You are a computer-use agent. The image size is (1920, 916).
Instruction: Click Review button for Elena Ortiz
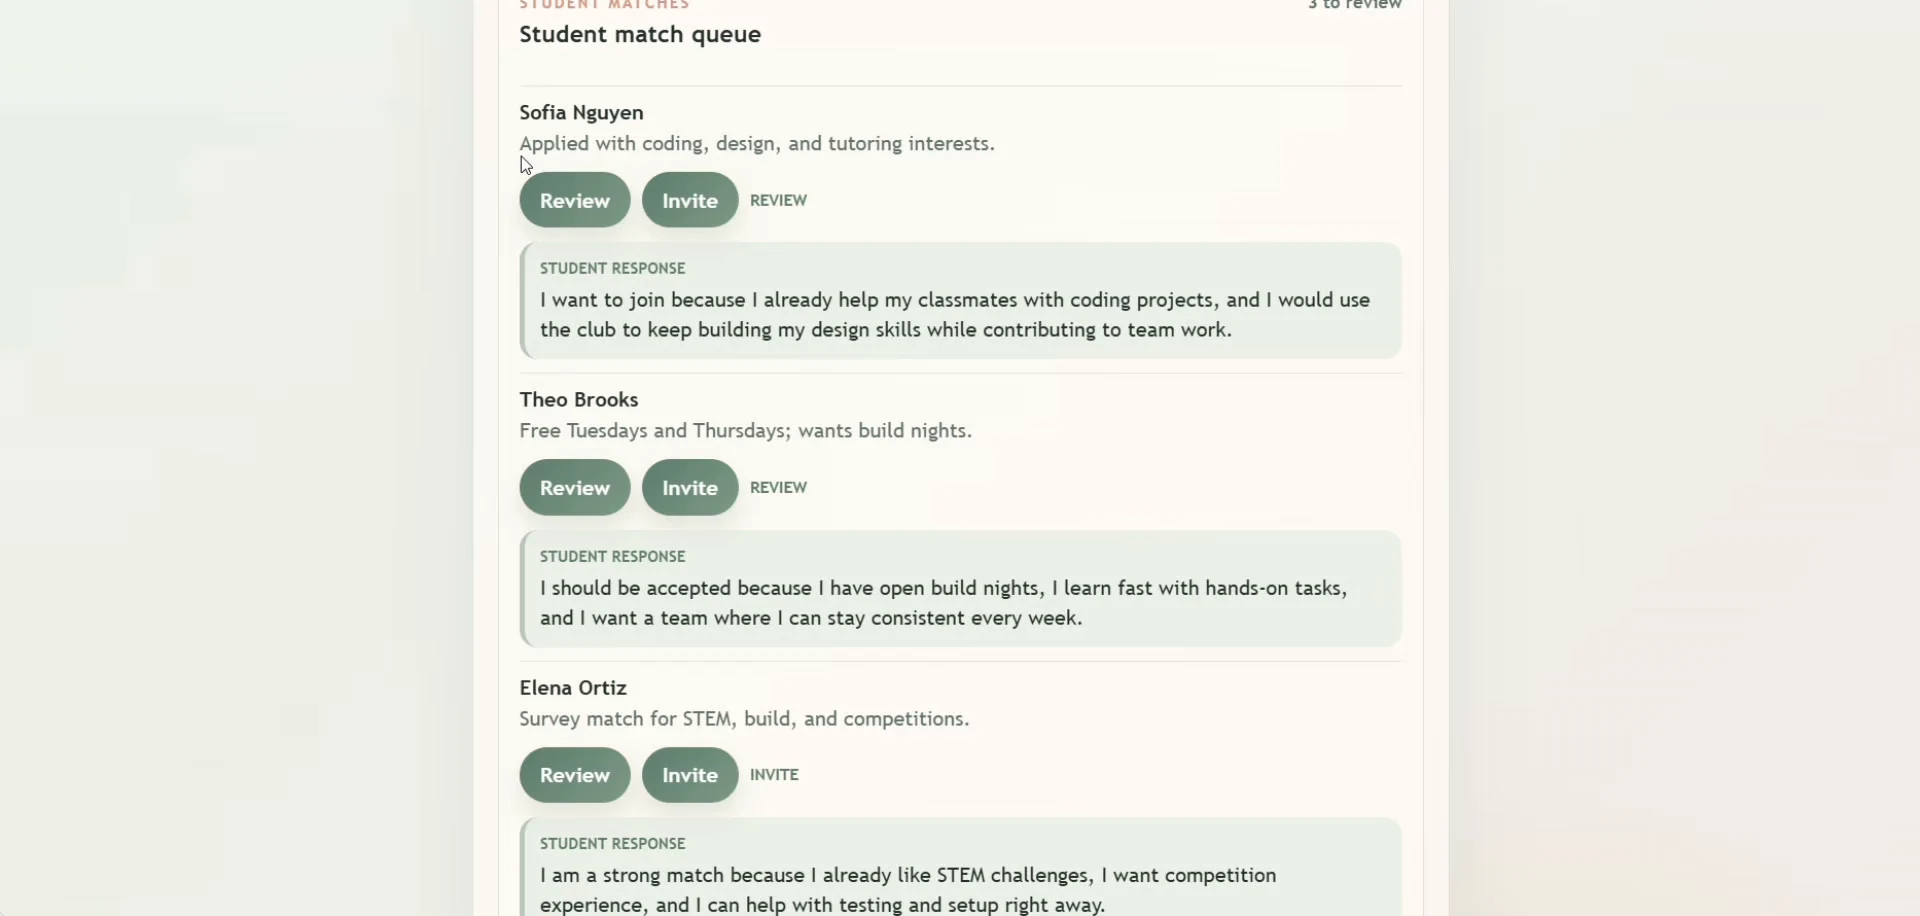click(x=575, y=775)
